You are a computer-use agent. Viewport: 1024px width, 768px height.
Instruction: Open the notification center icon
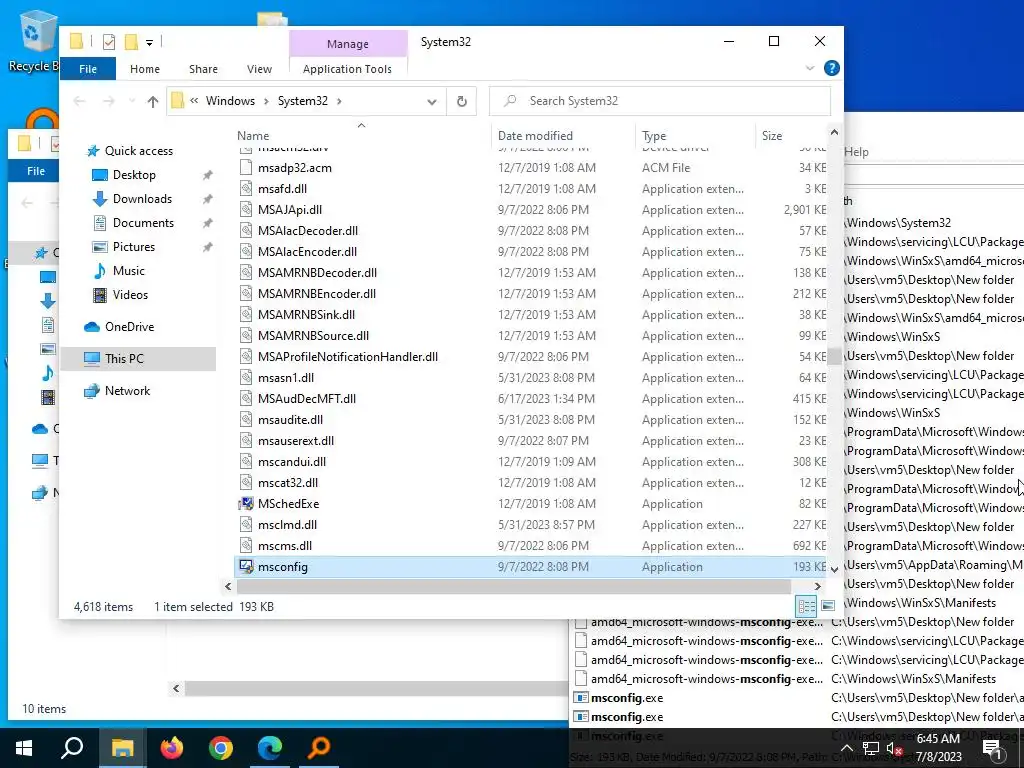992,748
